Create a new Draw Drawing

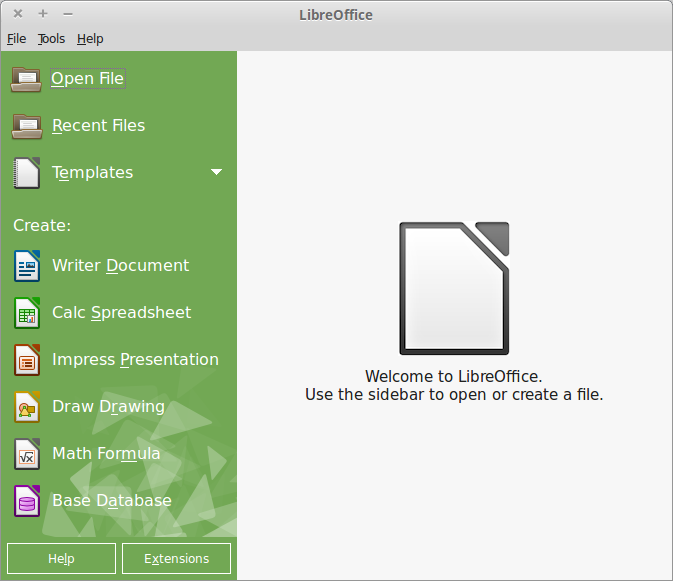click(x=108, y=406)
